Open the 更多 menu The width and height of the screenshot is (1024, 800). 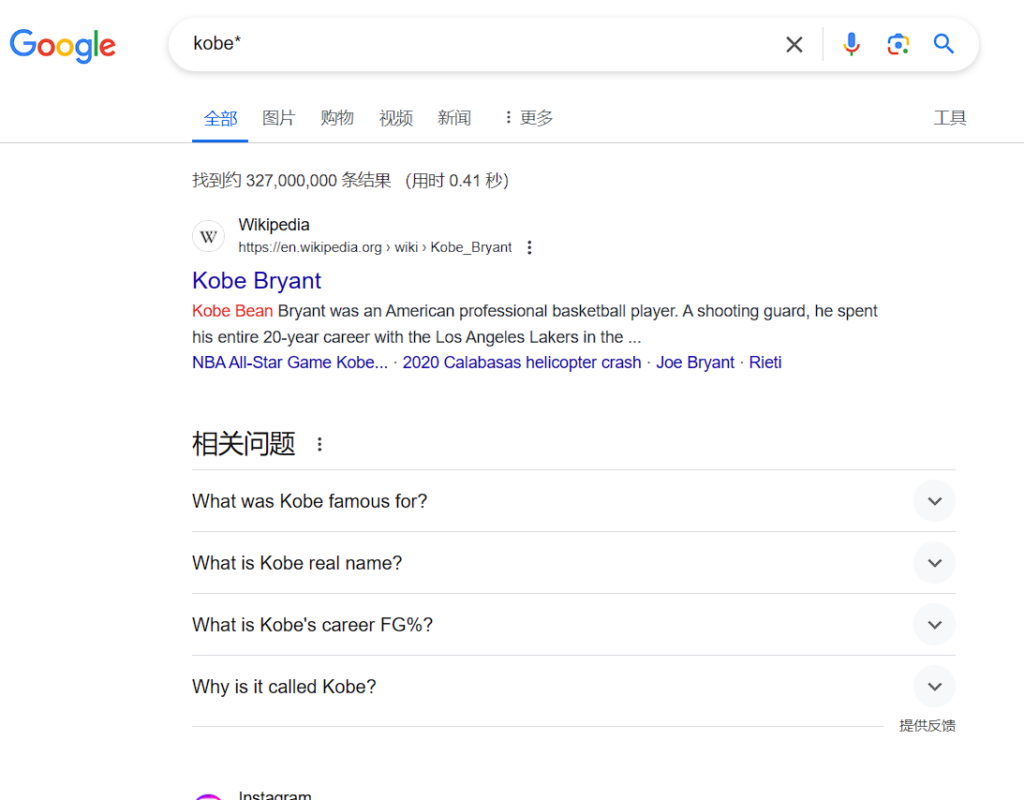tap(528, 118)
